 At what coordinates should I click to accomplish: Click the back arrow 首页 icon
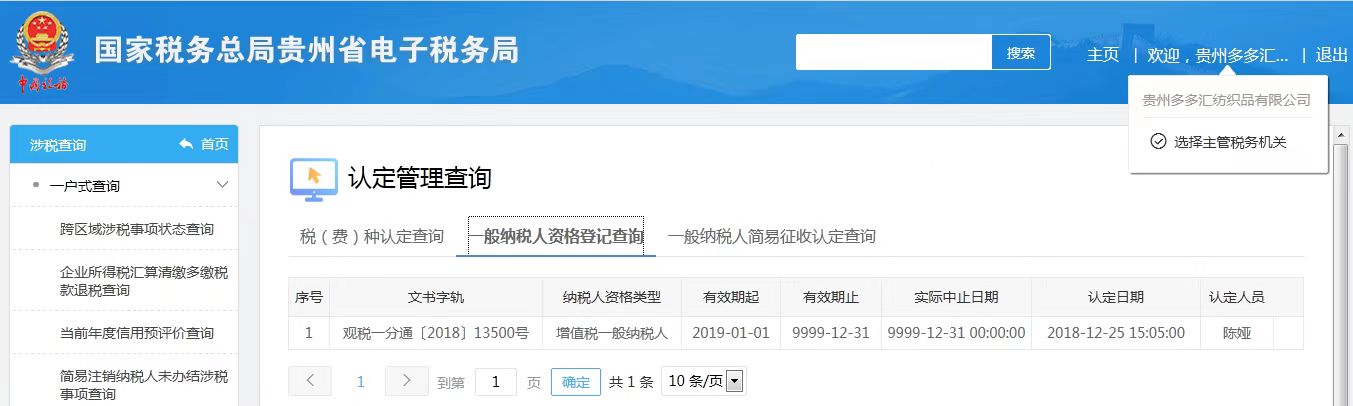(186, 145)
